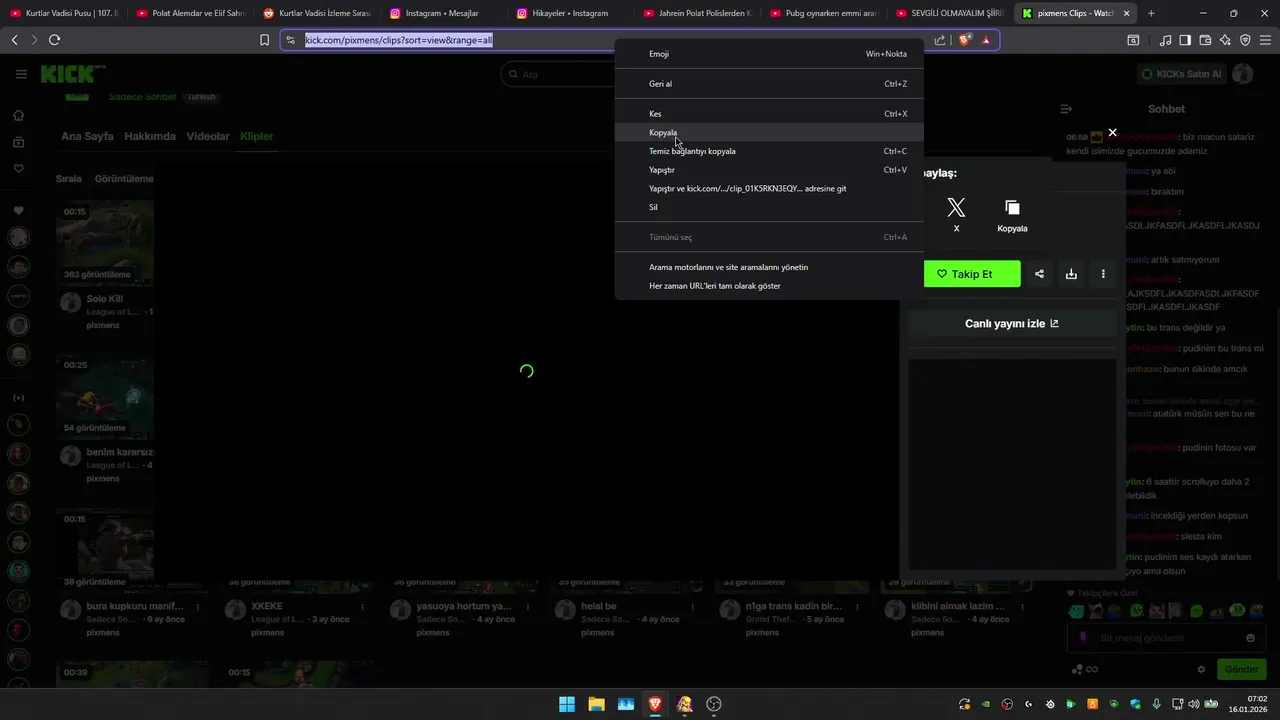Screen dimensions: 1280x720
Task: Click the download clip icon
Action: 1071,274
